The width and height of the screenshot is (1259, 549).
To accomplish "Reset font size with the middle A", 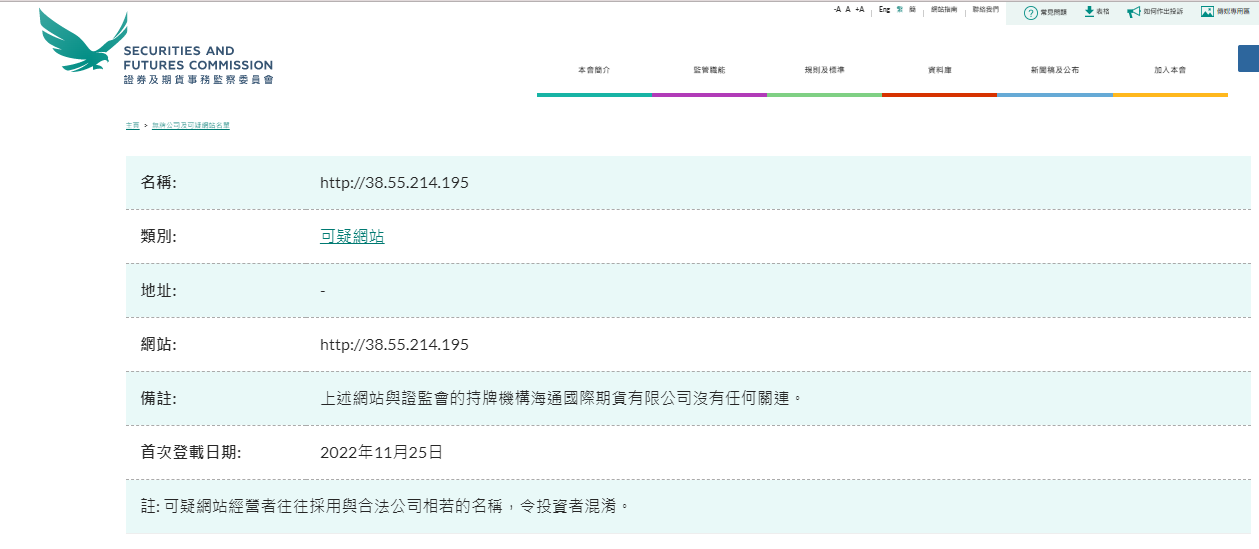I will tap(848, 9).
